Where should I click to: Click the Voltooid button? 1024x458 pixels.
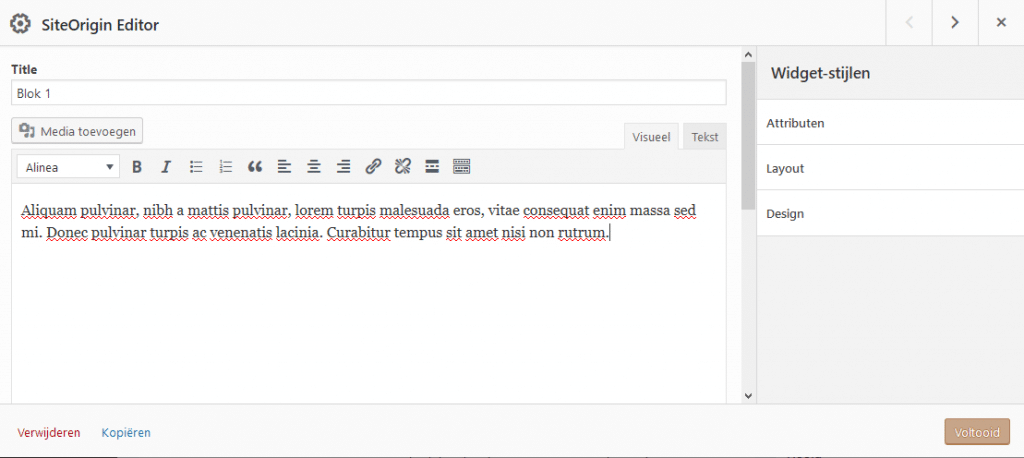977,432
